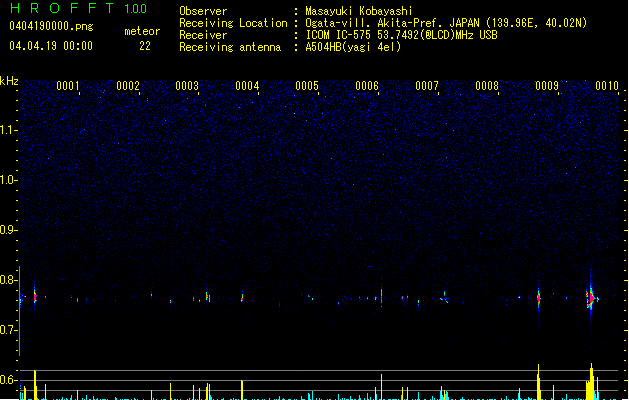Click the 0.6 kHz axis label

point(8,380)
